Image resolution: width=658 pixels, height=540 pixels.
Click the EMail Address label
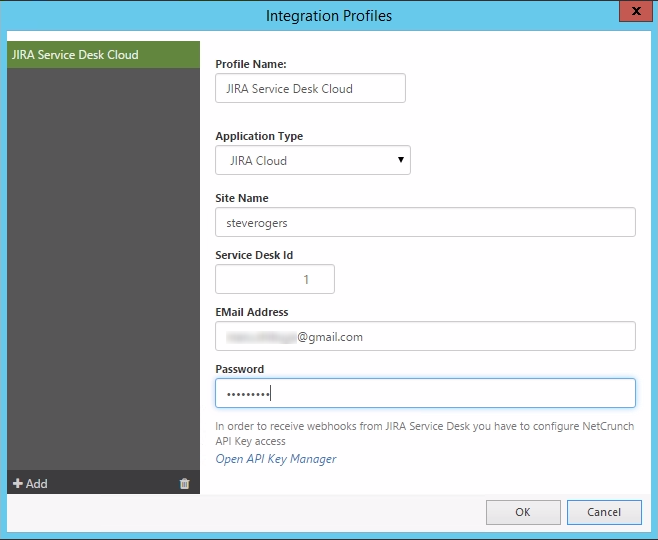coord(251,312)
